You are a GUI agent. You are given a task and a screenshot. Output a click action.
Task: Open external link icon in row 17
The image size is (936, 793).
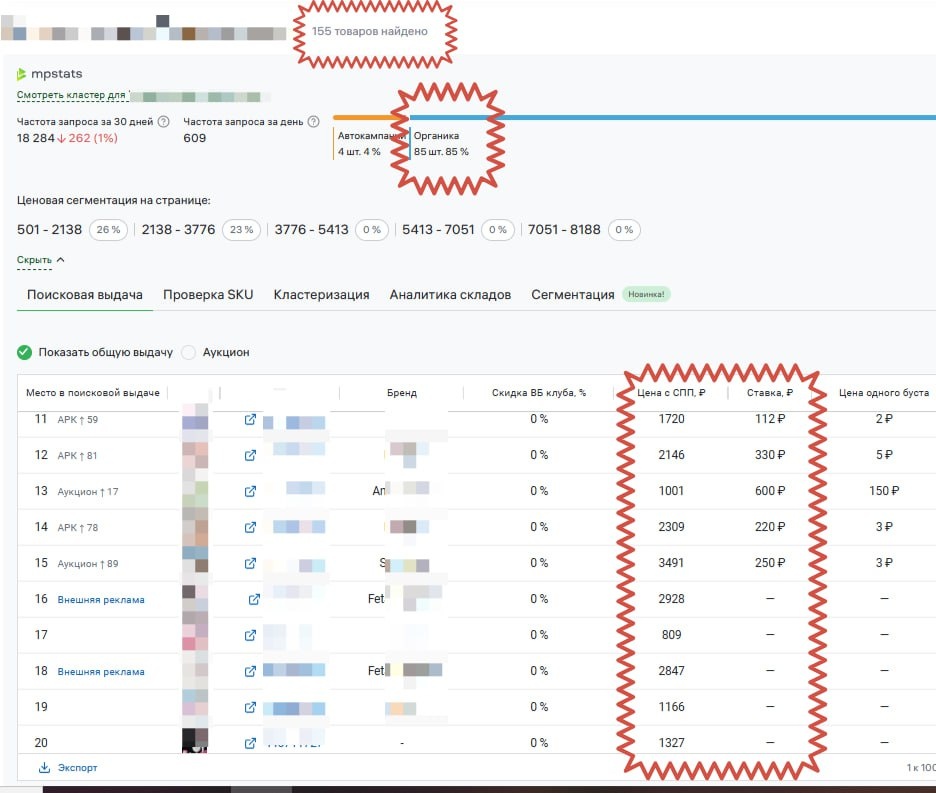[x=250, y=635]
